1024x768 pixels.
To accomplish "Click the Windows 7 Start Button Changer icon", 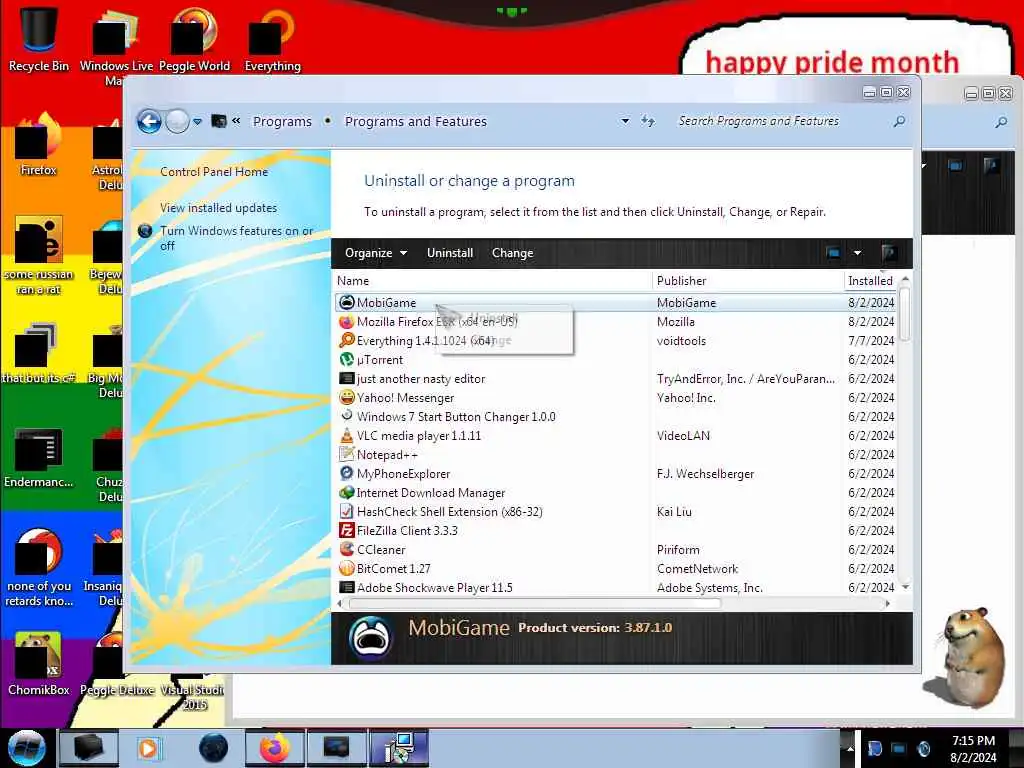I will [347, 415].
